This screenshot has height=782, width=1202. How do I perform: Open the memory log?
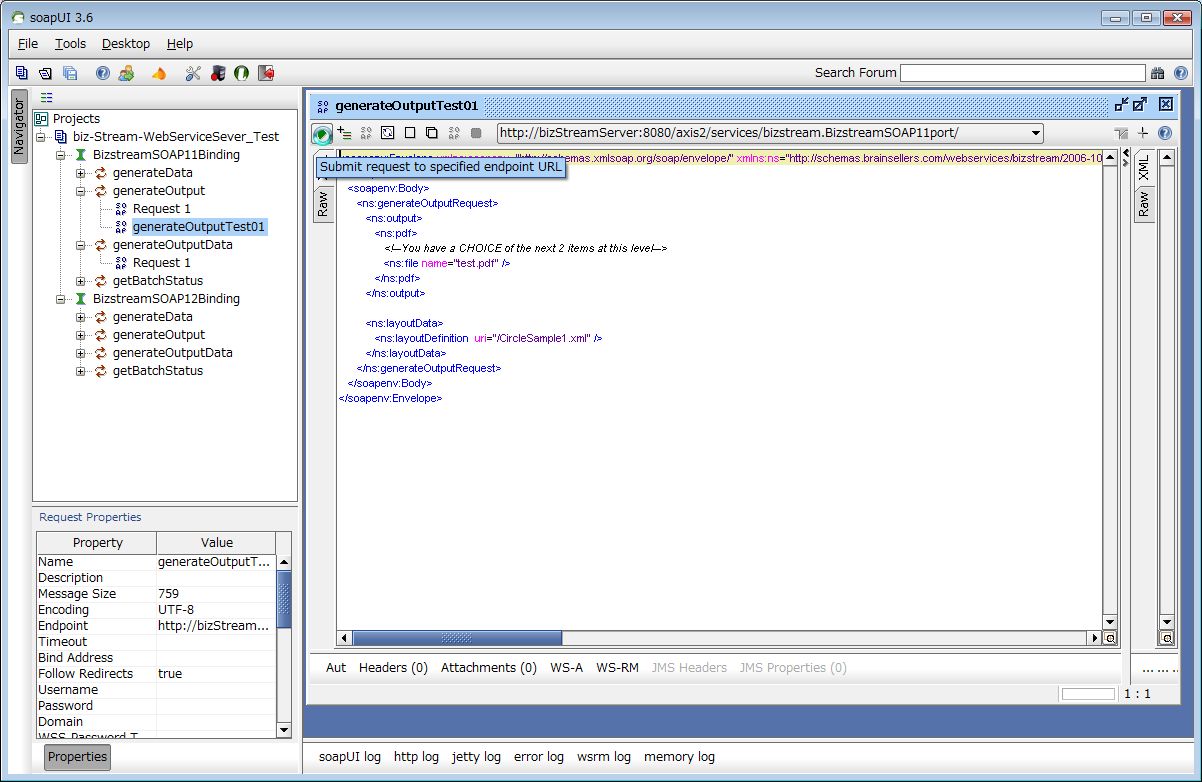click(x=679, y=757)
